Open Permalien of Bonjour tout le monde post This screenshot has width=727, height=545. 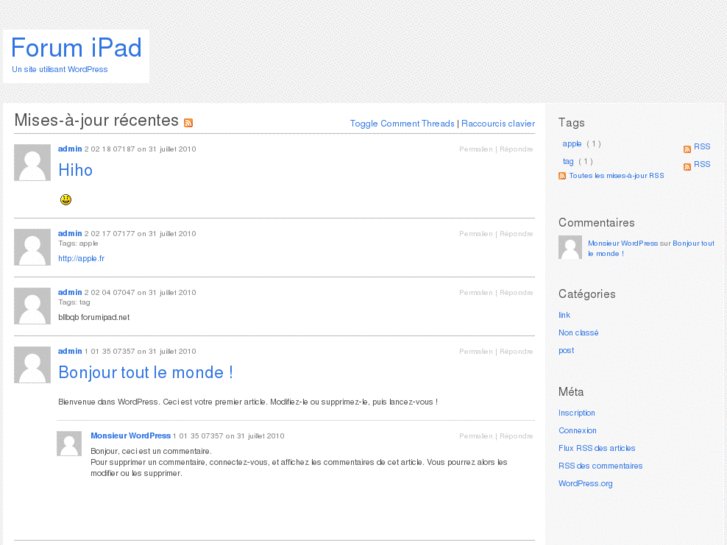point(476,351)
